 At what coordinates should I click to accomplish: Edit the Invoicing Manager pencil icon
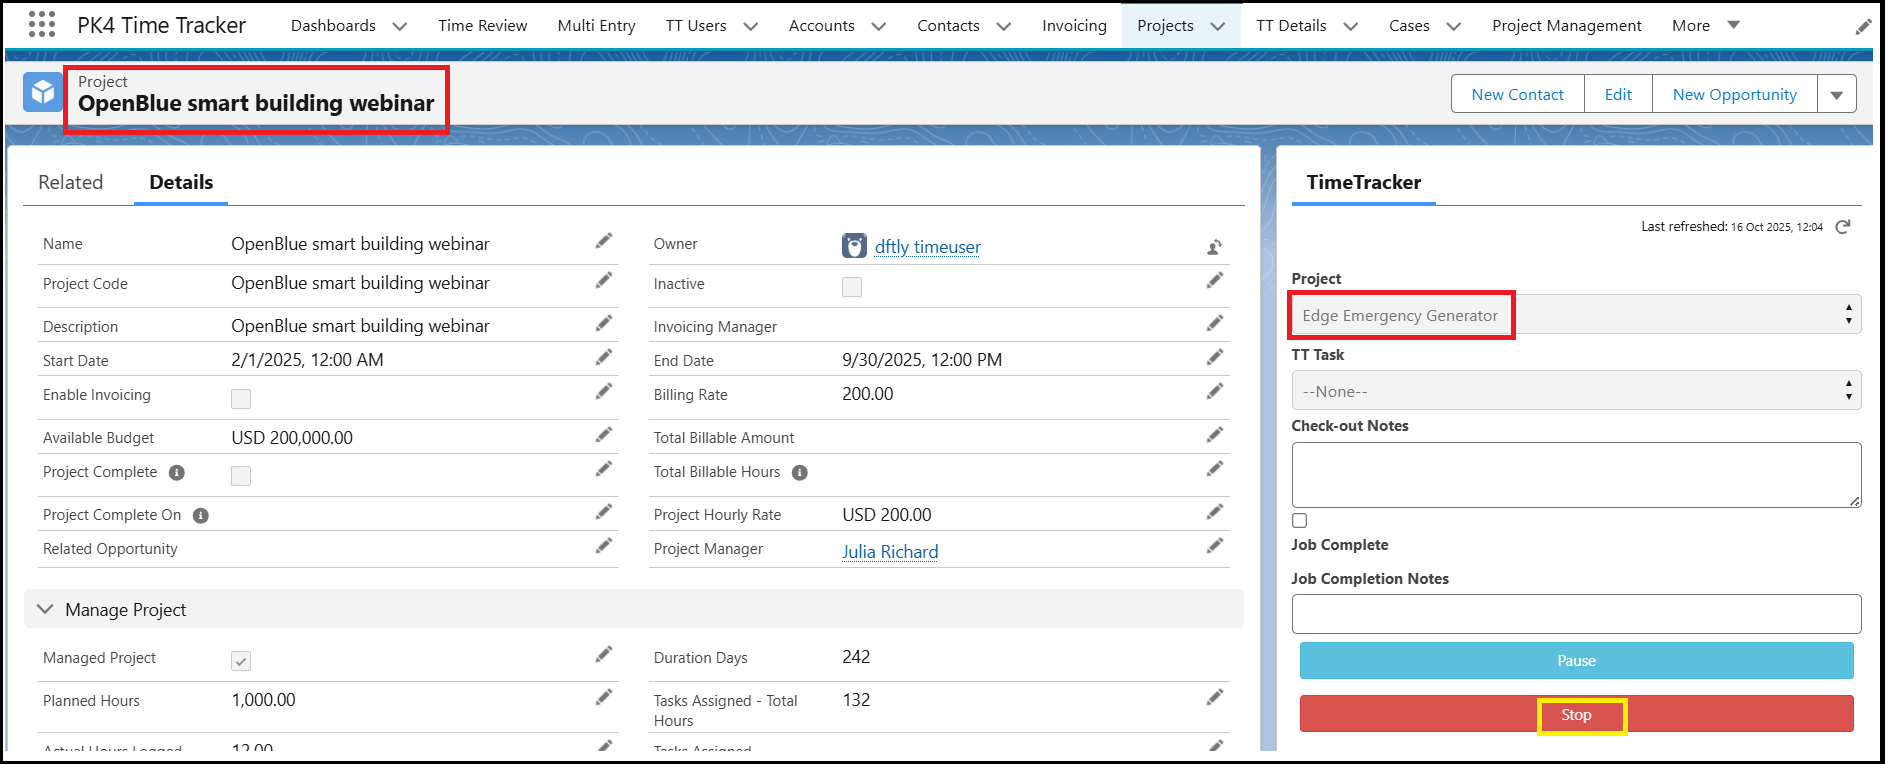coord(1215,324)
